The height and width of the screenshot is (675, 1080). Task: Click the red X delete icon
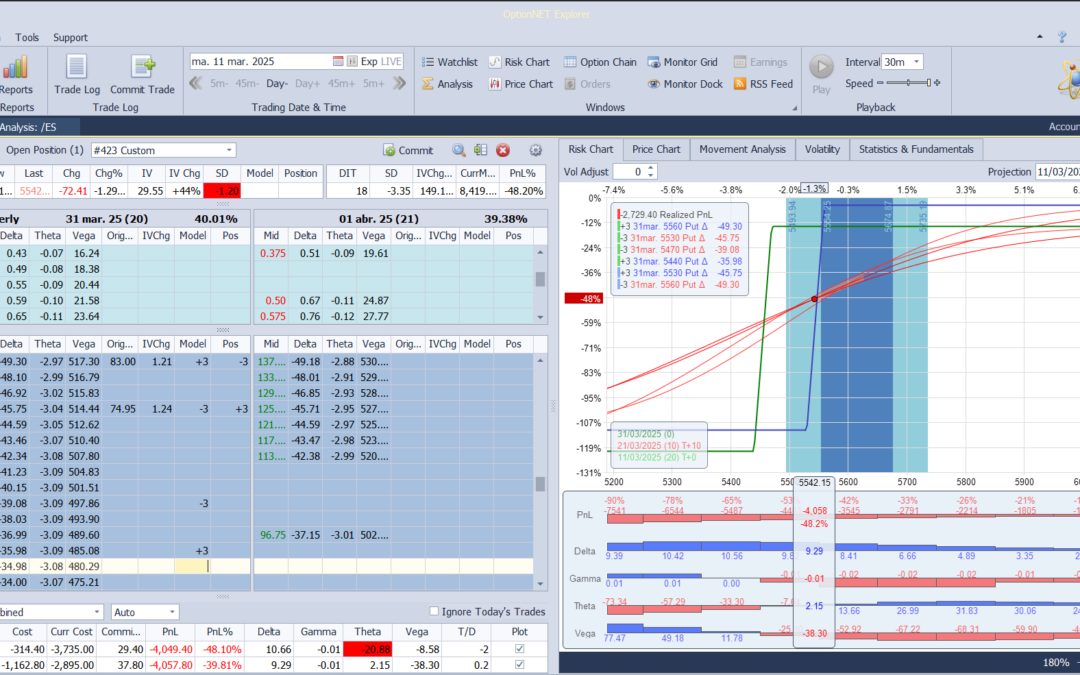pos(503,150)
